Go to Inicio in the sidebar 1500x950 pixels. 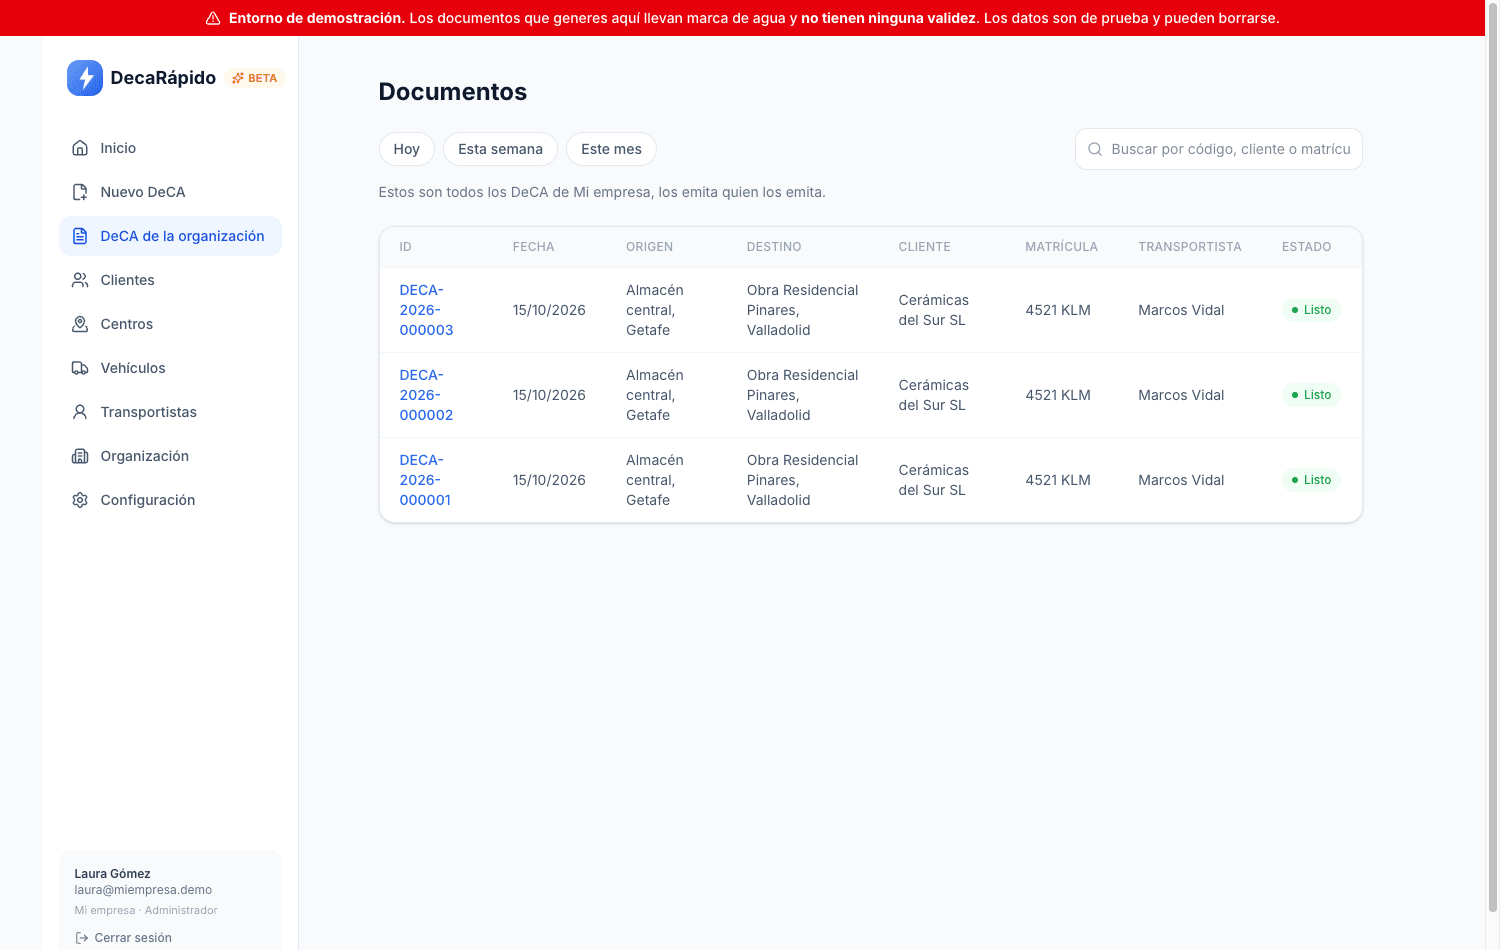tap(170, 148)
